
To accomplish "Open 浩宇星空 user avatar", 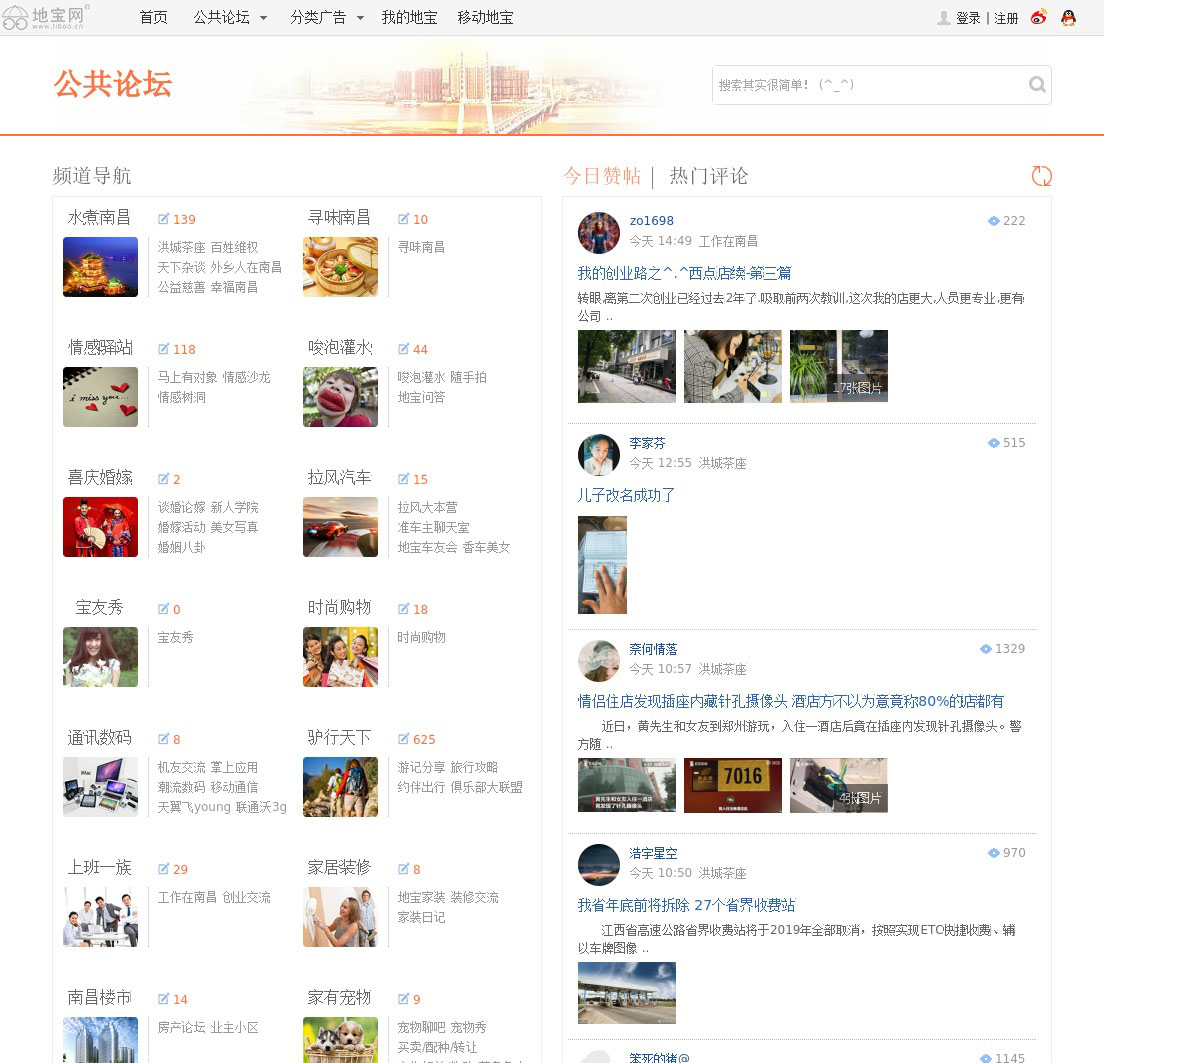I will click(599, 865).
